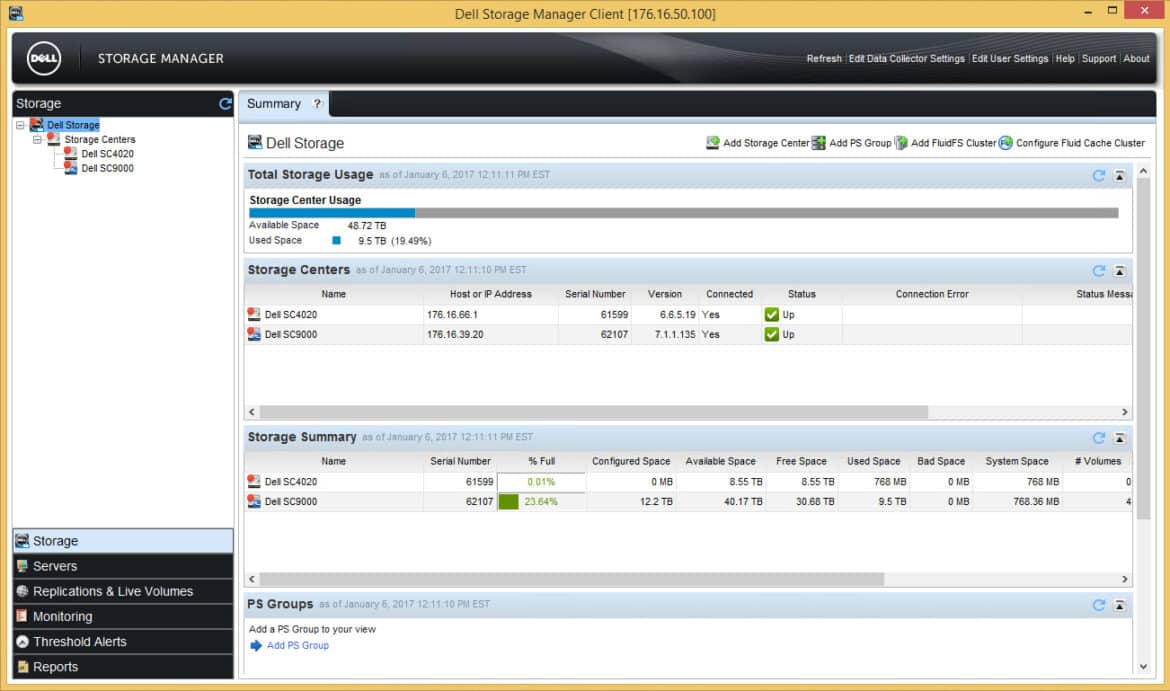This screenshot has height=691, width=1170.
Task: Open the Reports view
Action: click(123, 667)
